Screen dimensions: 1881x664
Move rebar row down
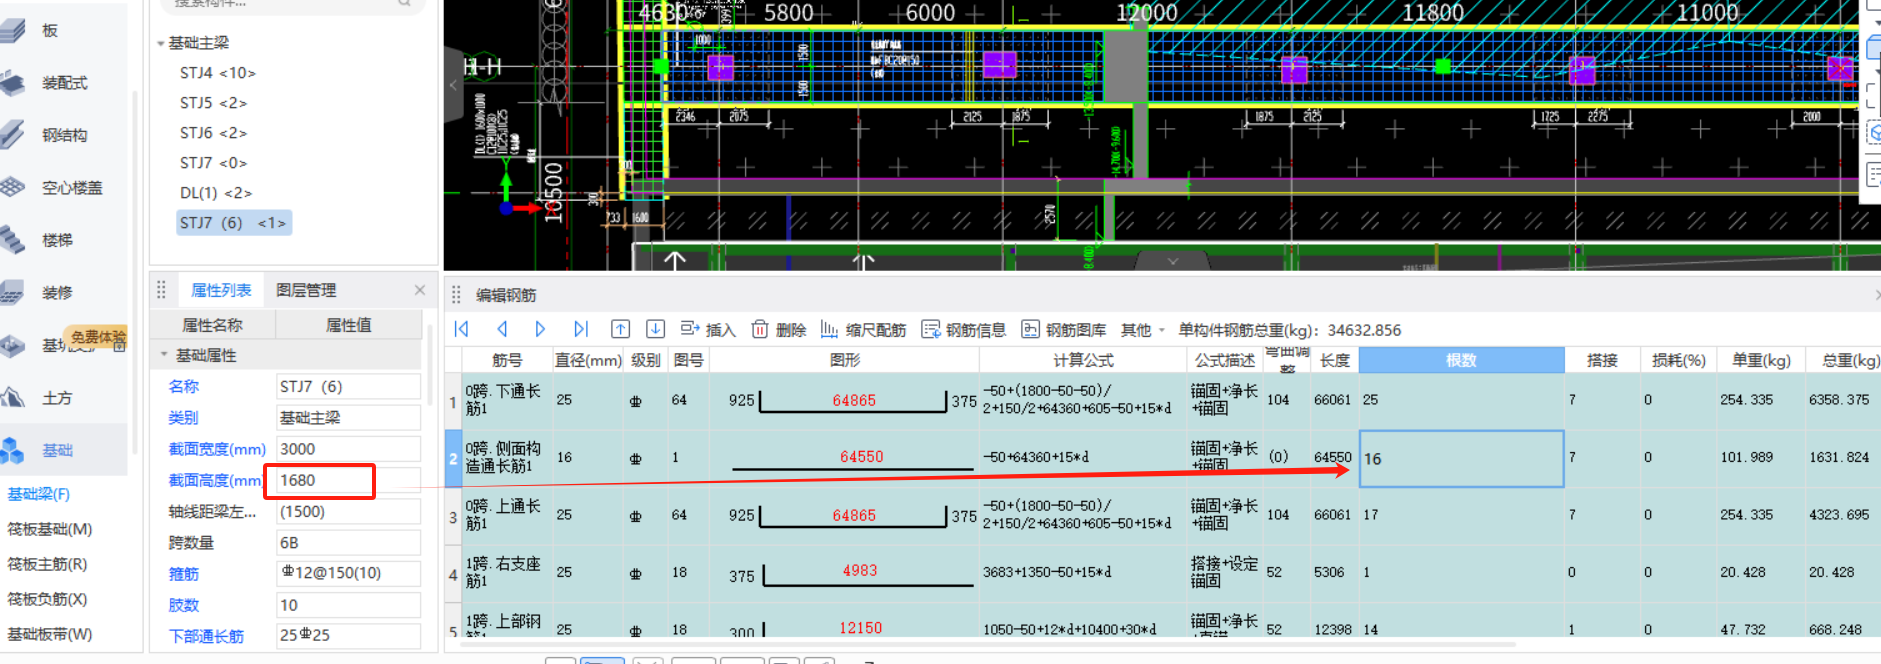[656, 329]
